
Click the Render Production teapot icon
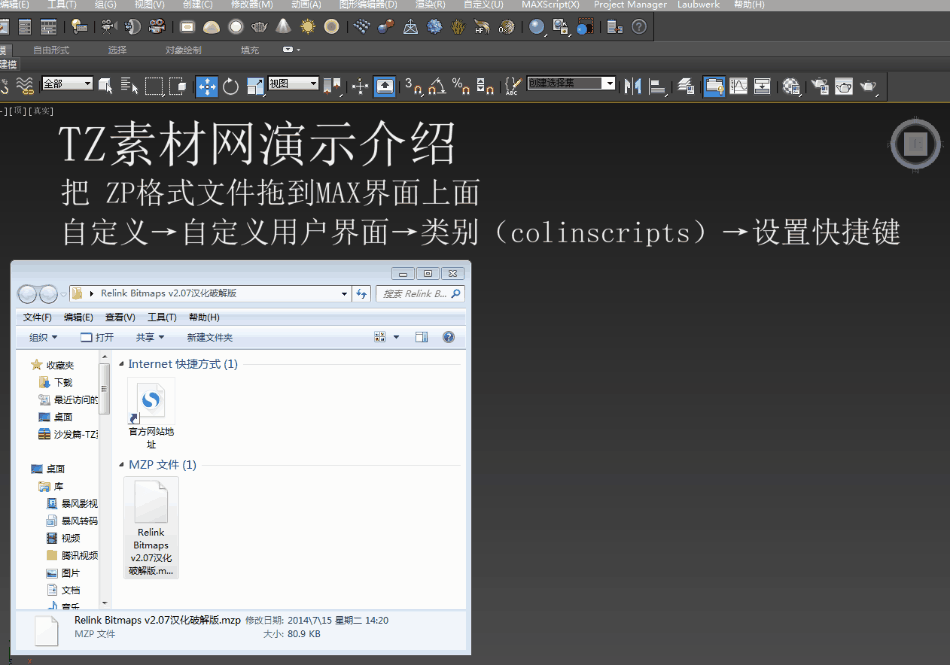tap(868, 87)
